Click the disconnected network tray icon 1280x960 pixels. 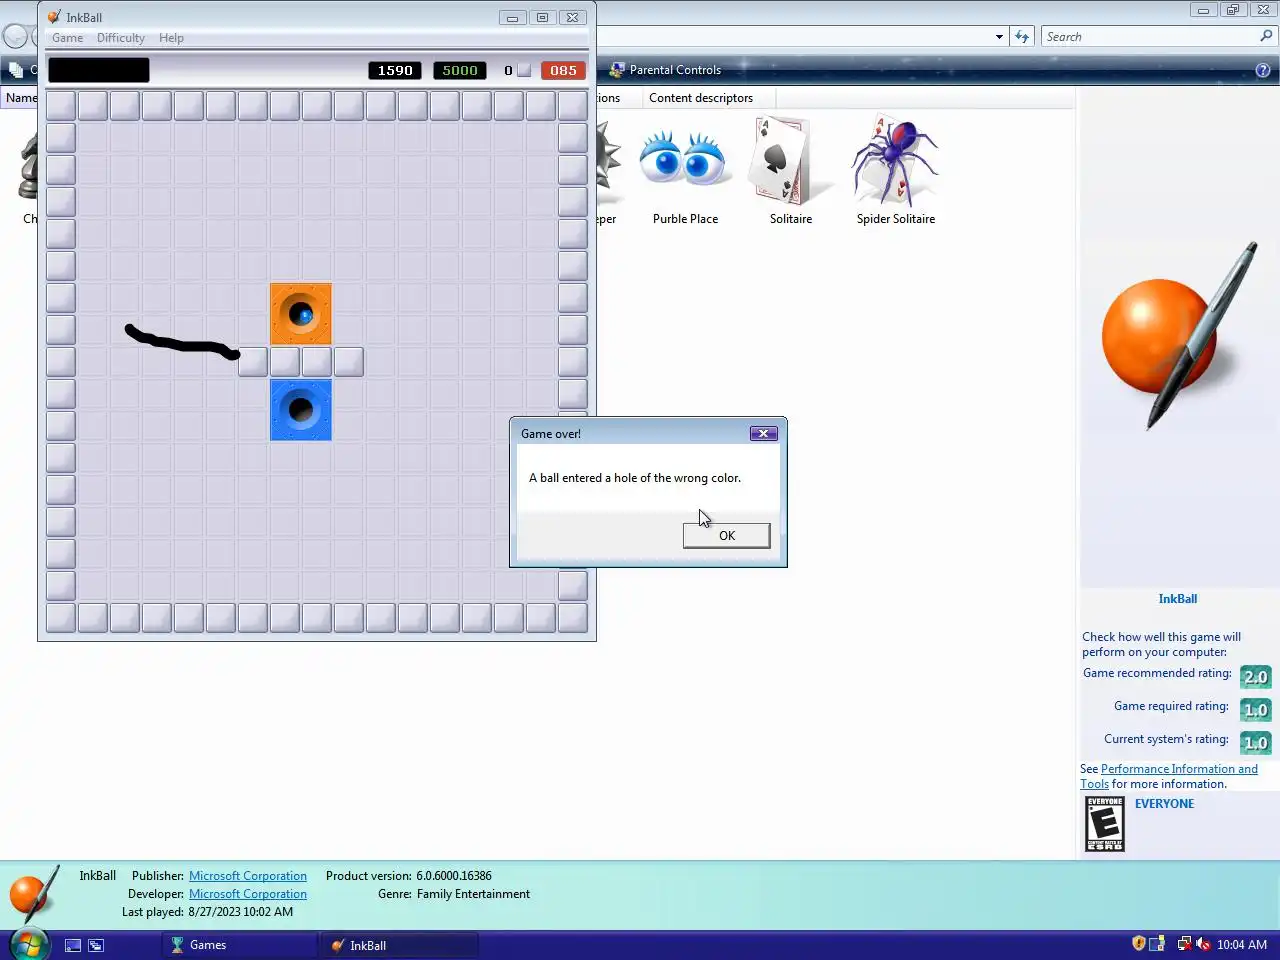(x=1184, y=944)
